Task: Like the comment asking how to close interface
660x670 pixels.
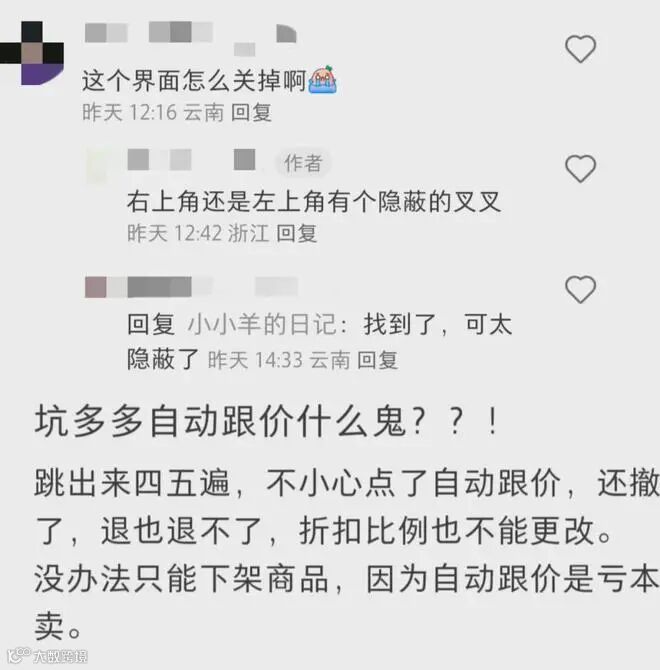Action: [580, 49]
